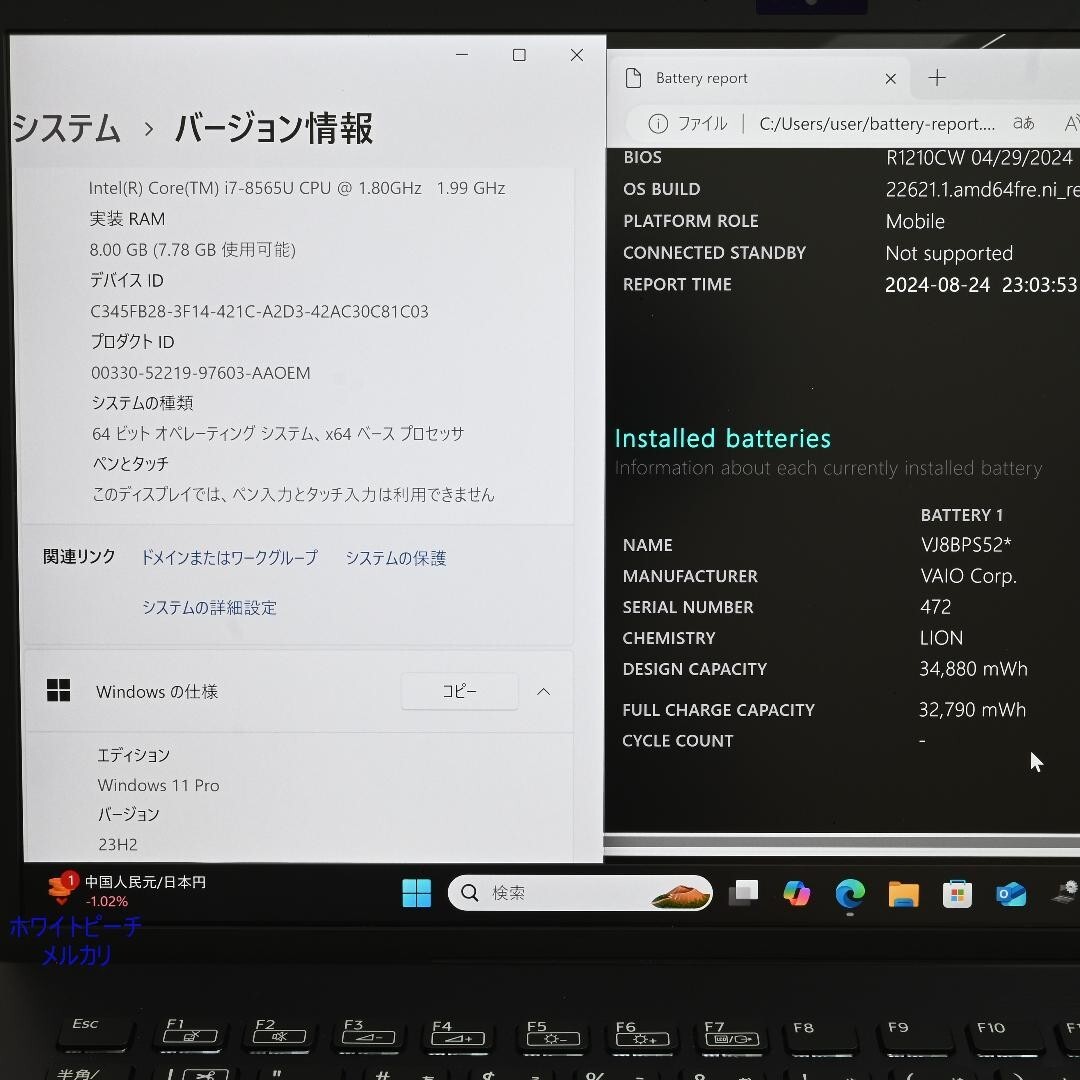
Task: Switch to Microsoft Edge in taskbar
Action: [850, 893]
